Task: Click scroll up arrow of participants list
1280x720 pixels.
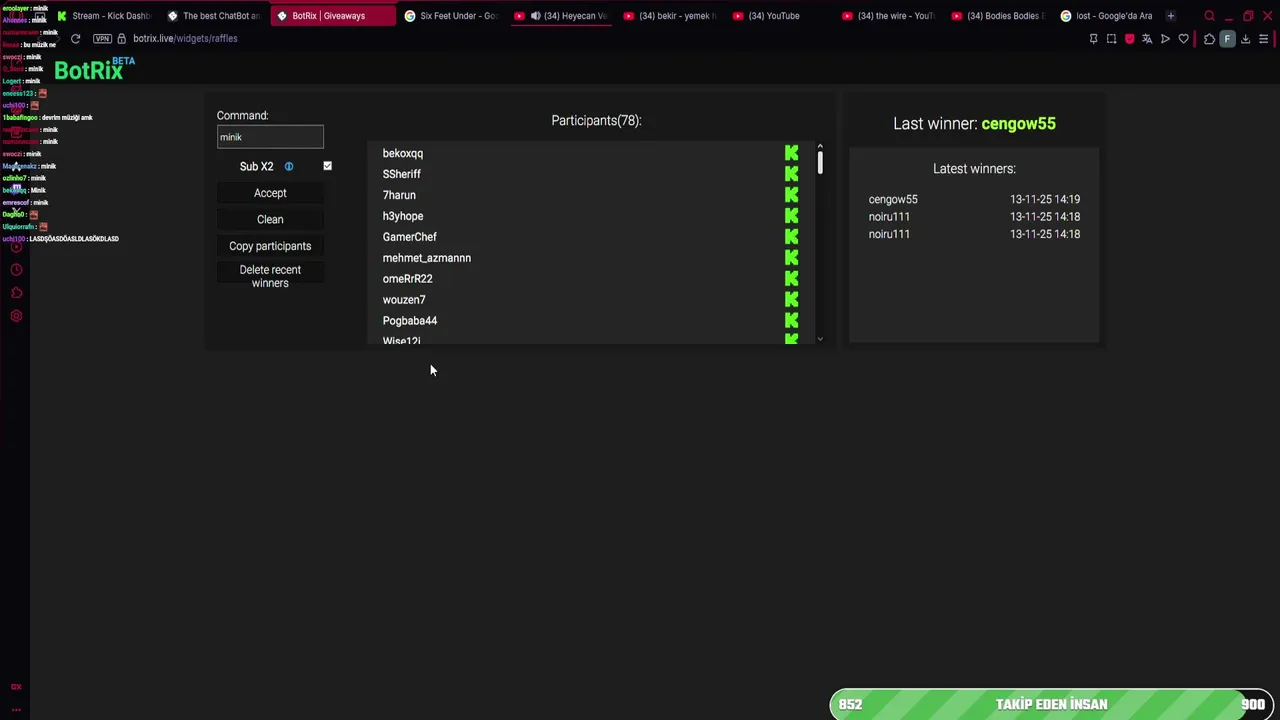Action: point(820,147)
